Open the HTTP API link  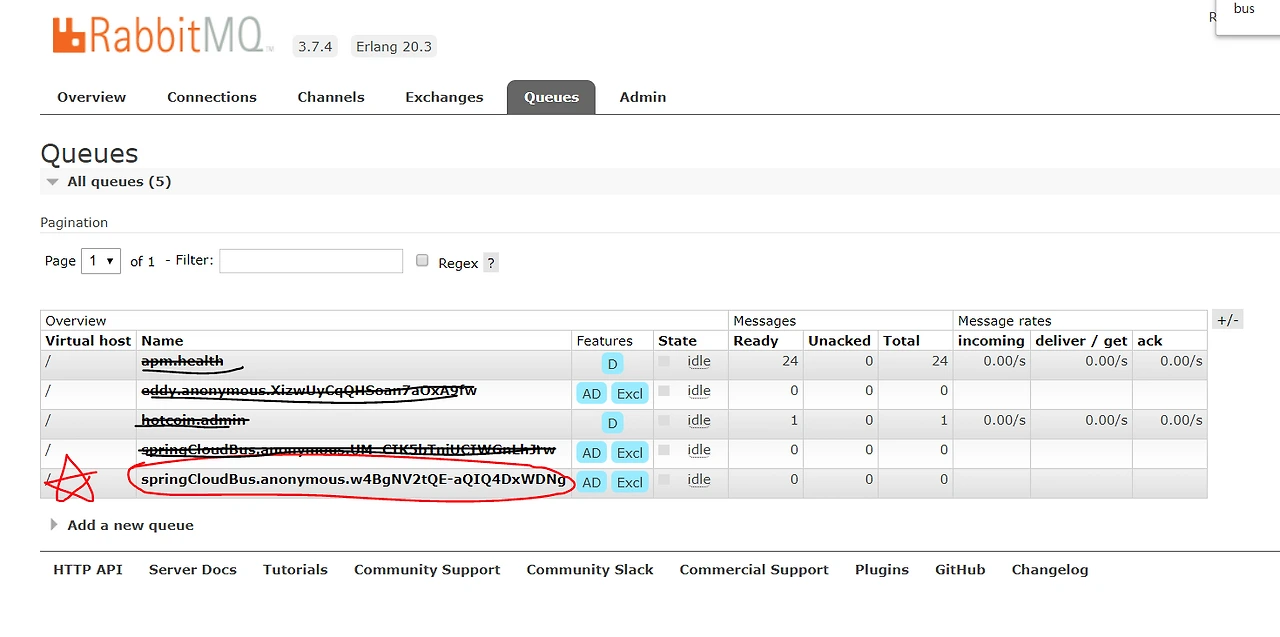tap(88, 570)
